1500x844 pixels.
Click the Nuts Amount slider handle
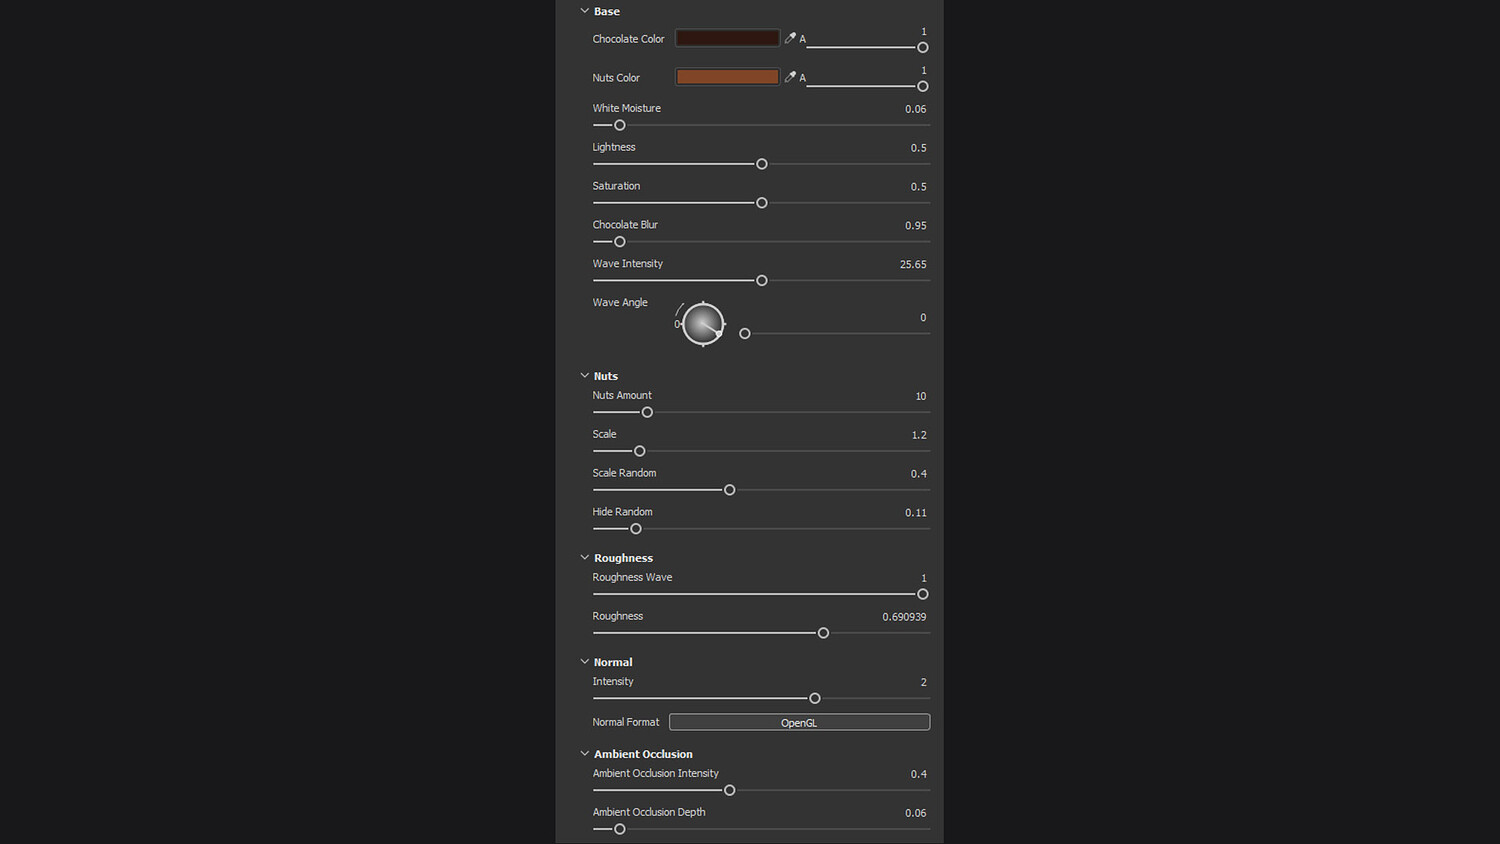tap(647, 412)
